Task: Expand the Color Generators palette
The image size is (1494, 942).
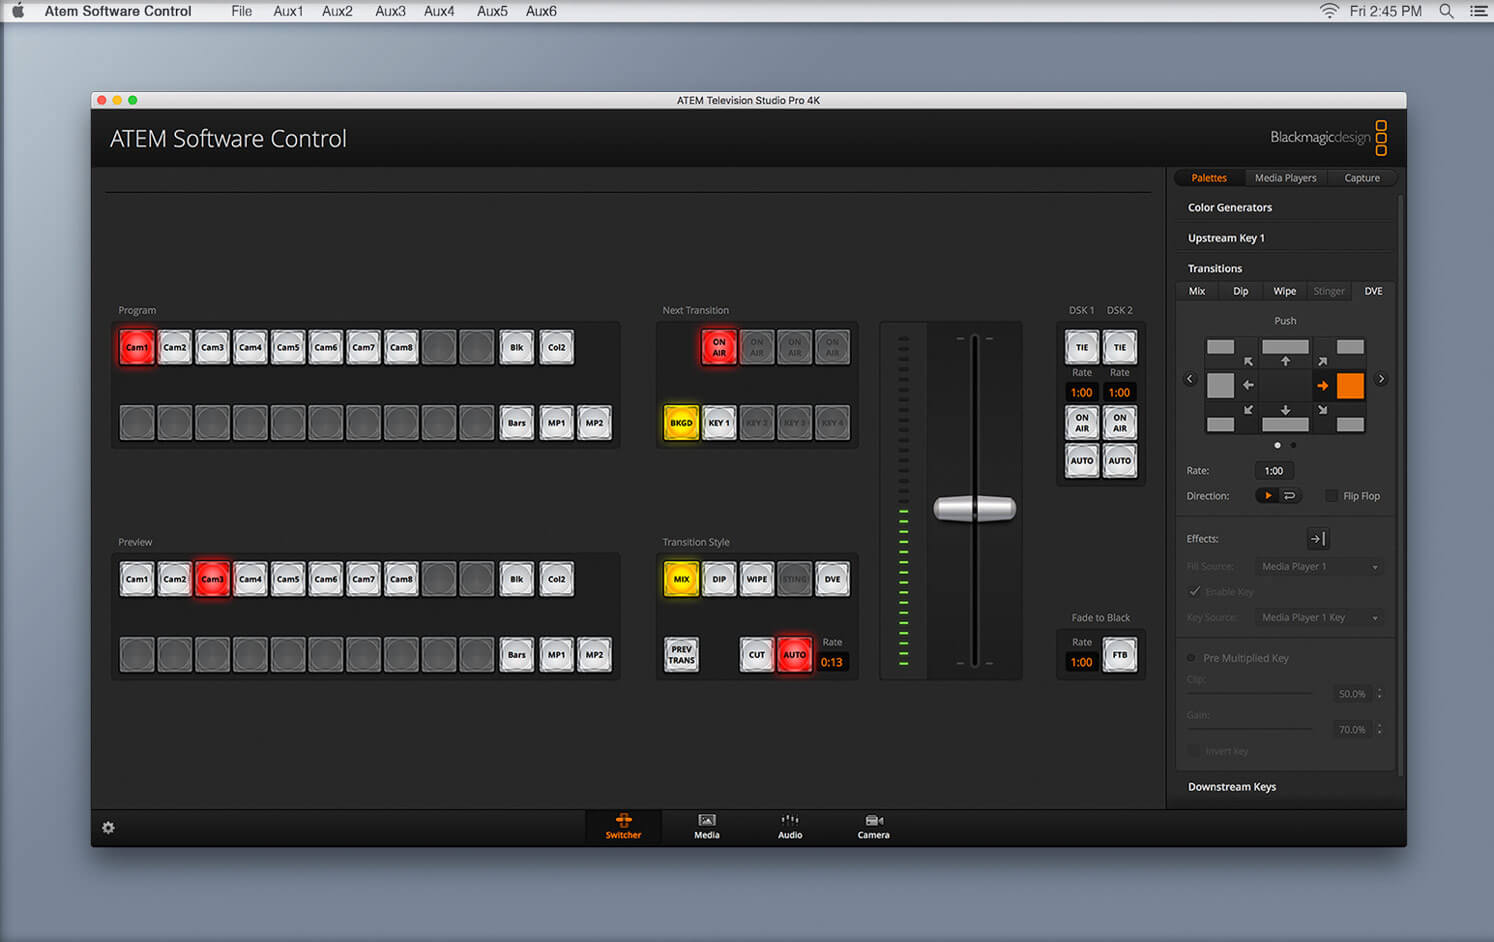Action: point(1229,208)
